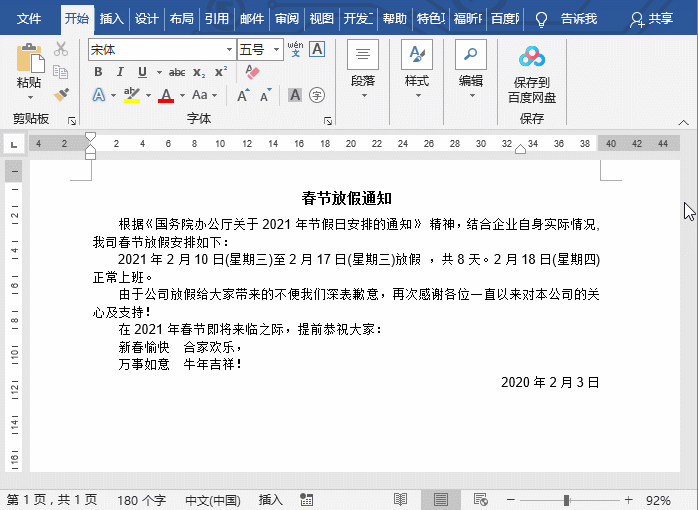This screenshot has height=510, width=698.
Task: Click the Tell Me lightbulb icon
Action: pos(541,19)
